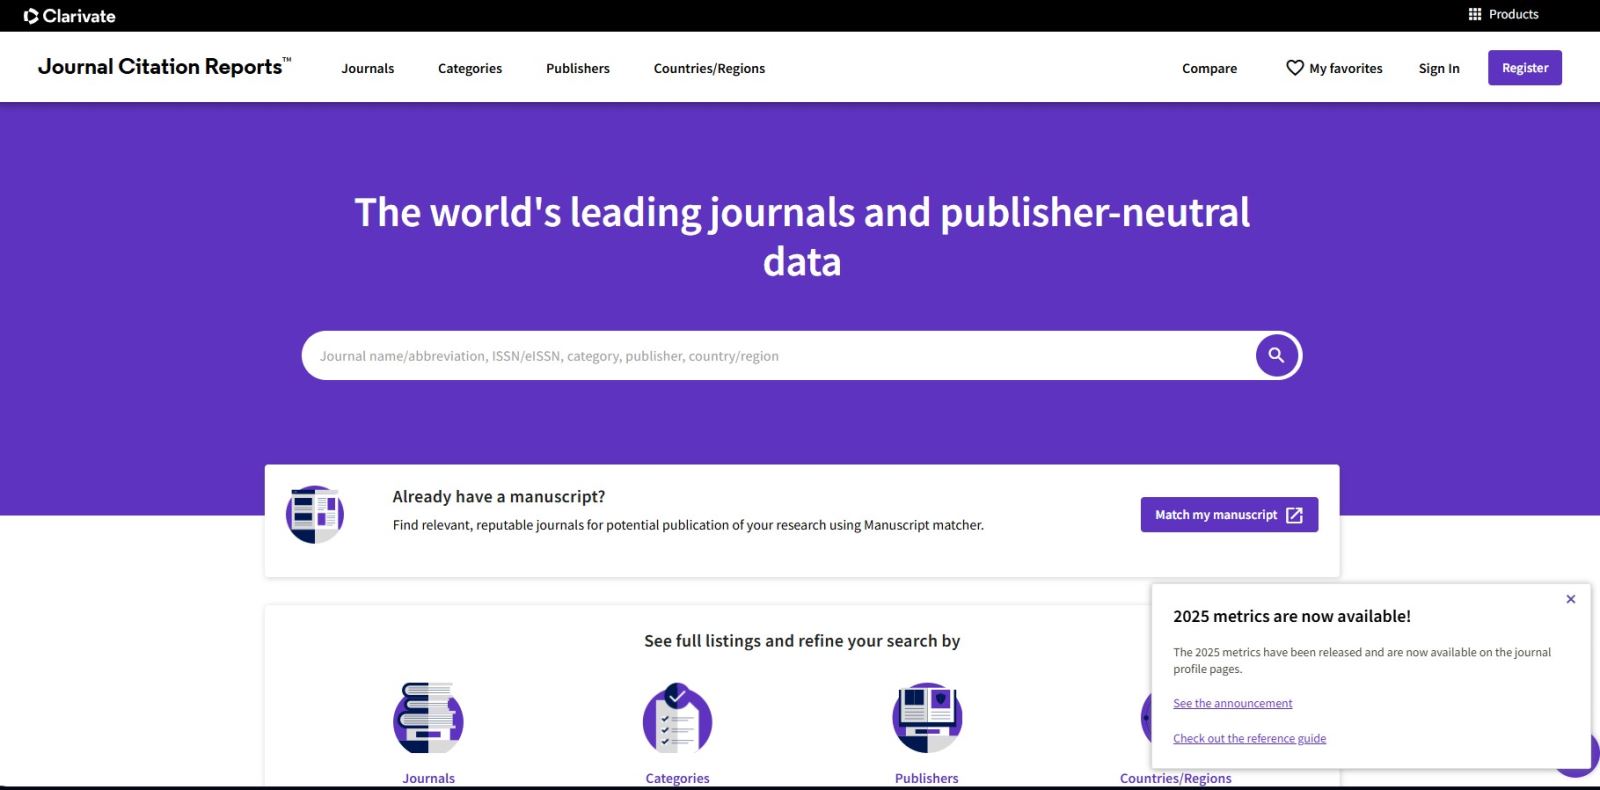Image resolution: width=1600 pixels, height=790 pixels.
Task: Open the Publishers menu item
Action: [x=578, y=68]
